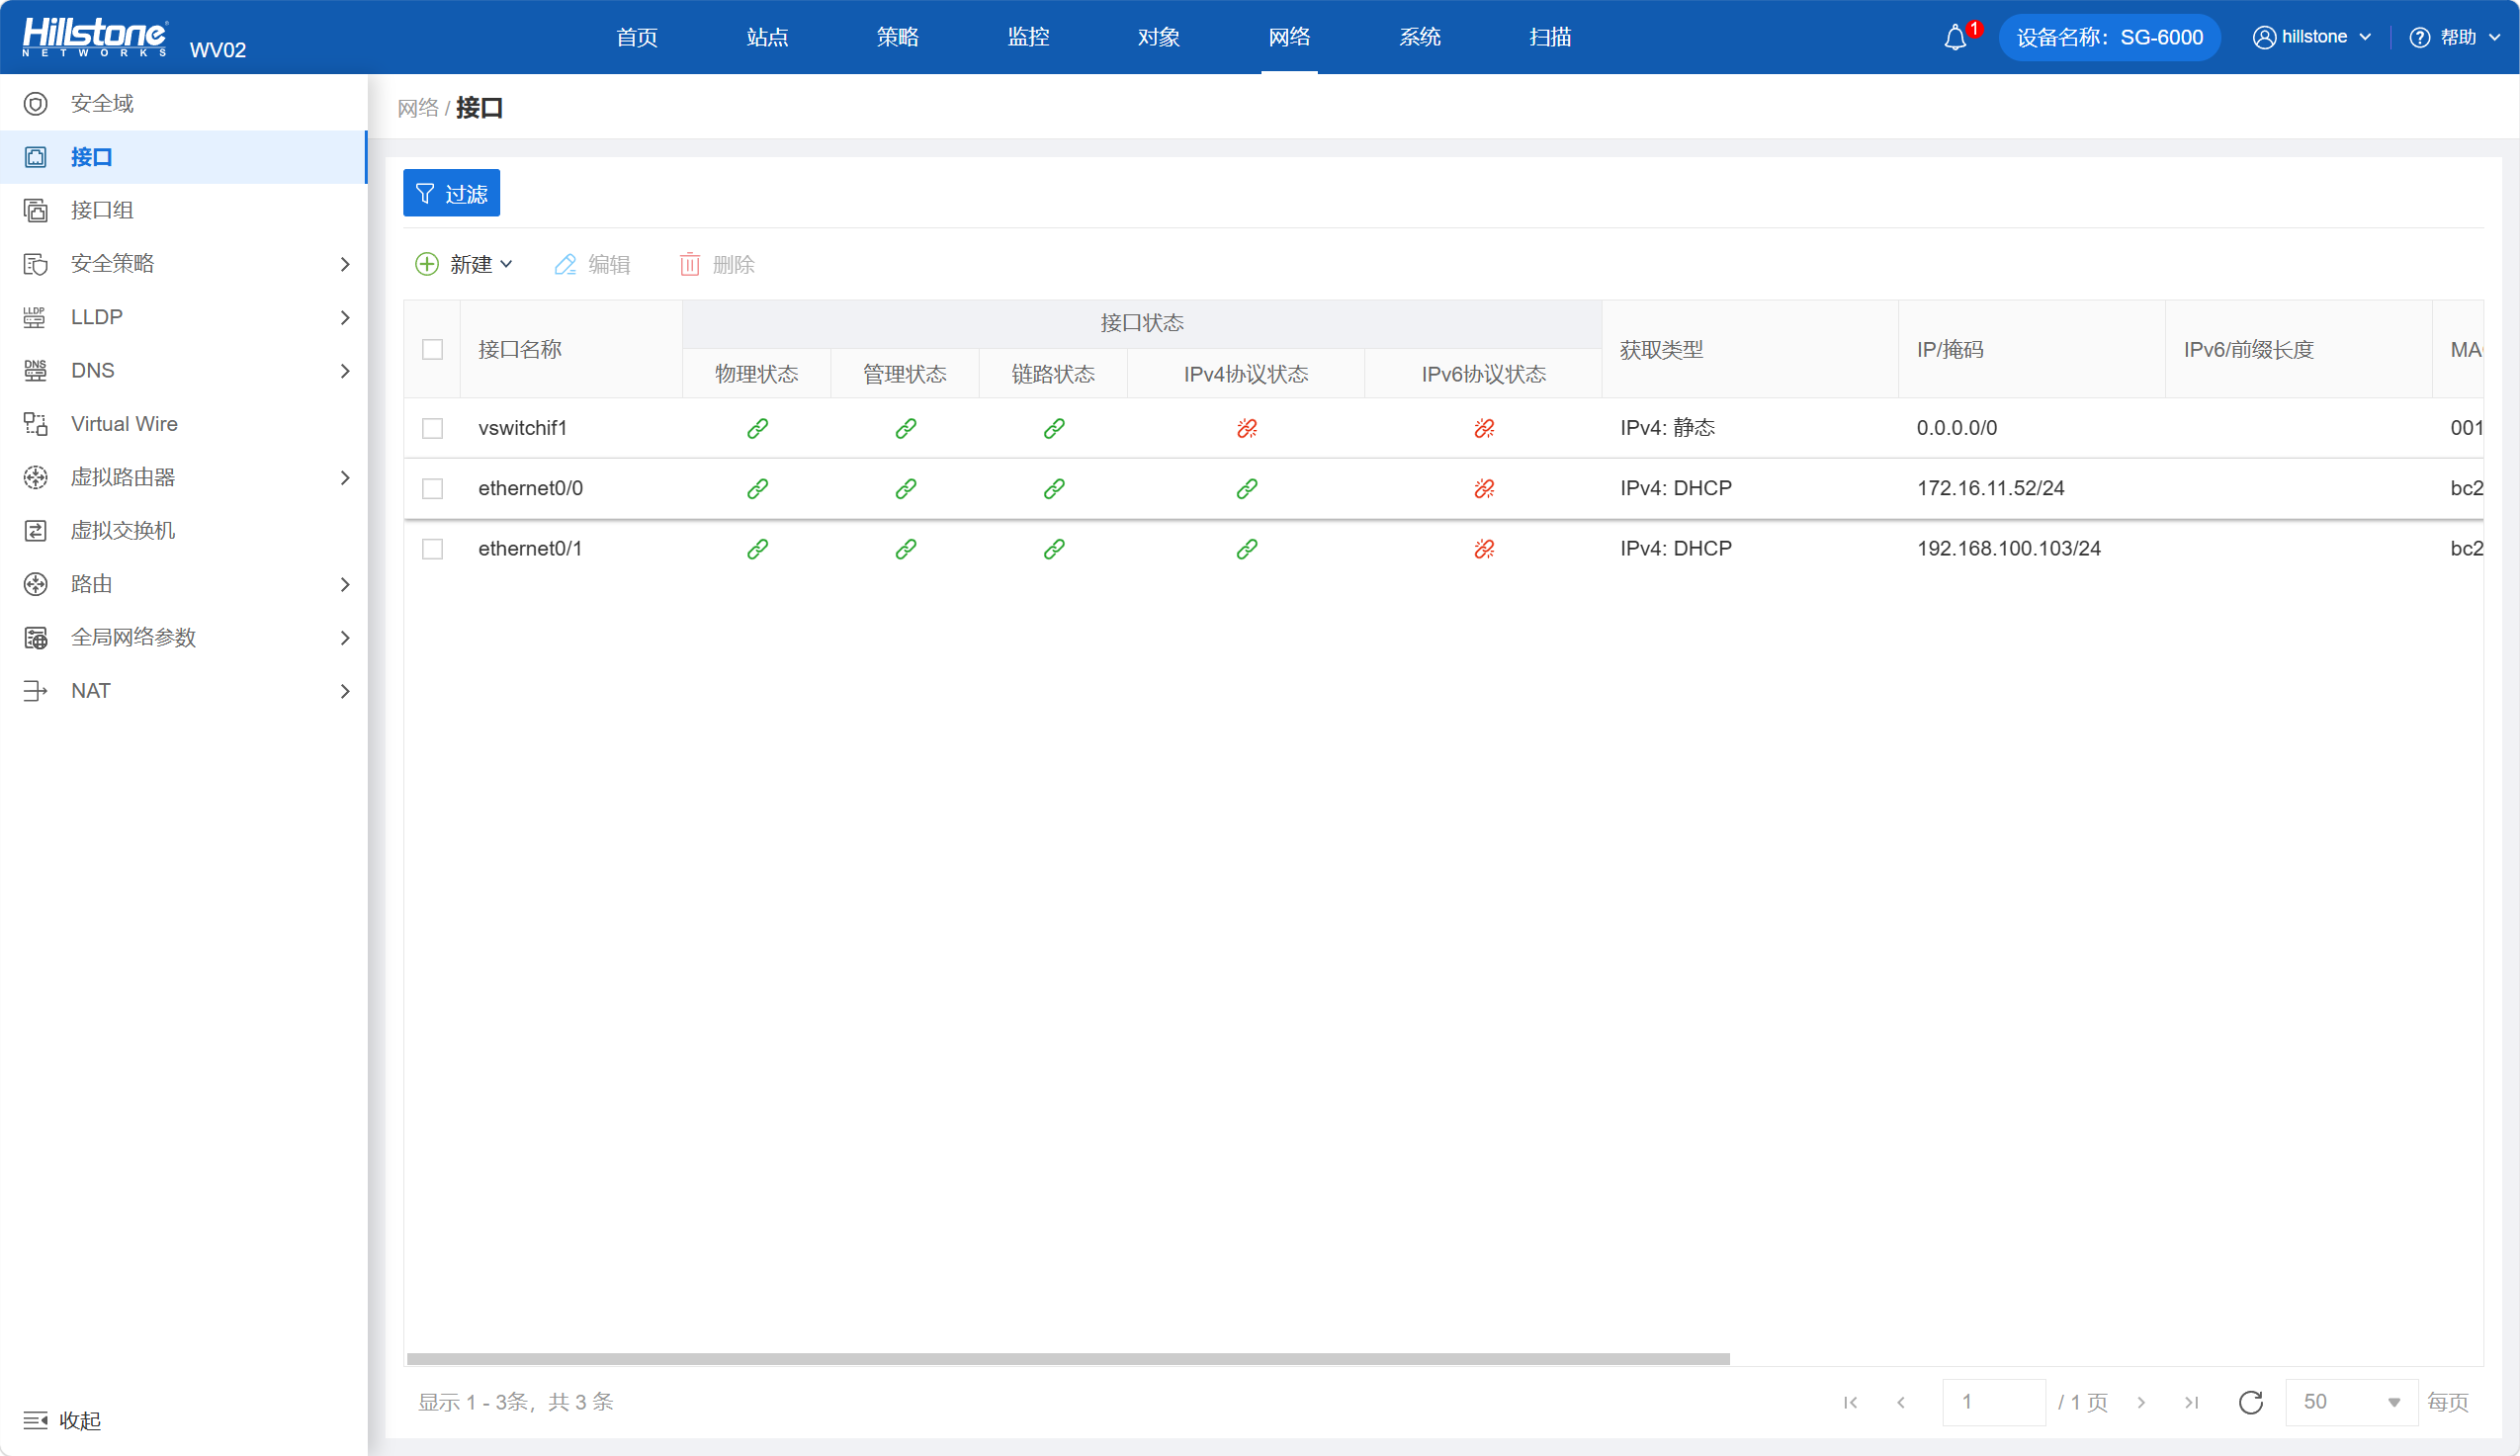Click the Virtual Wire sidebar icon
Viewport: 2520px width, 1456px height.
point(36,424)
